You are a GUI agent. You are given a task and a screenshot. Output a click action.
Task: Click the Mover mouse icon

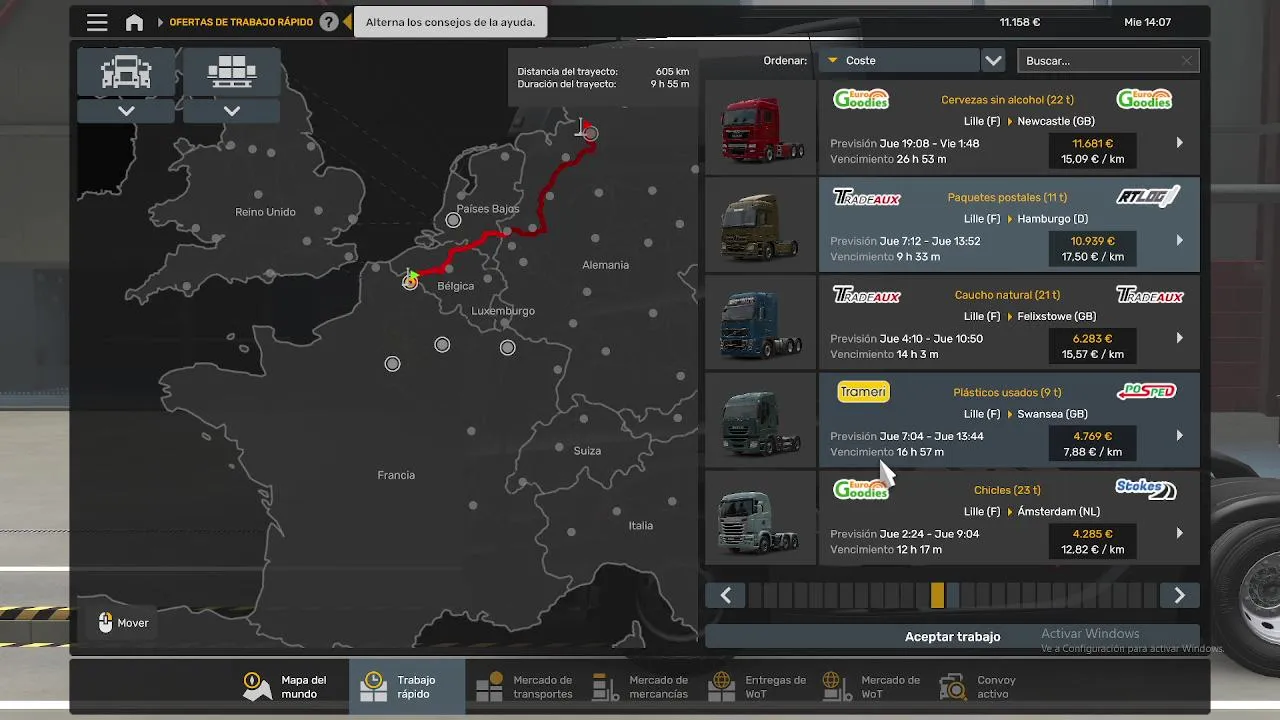click(105, 623)
